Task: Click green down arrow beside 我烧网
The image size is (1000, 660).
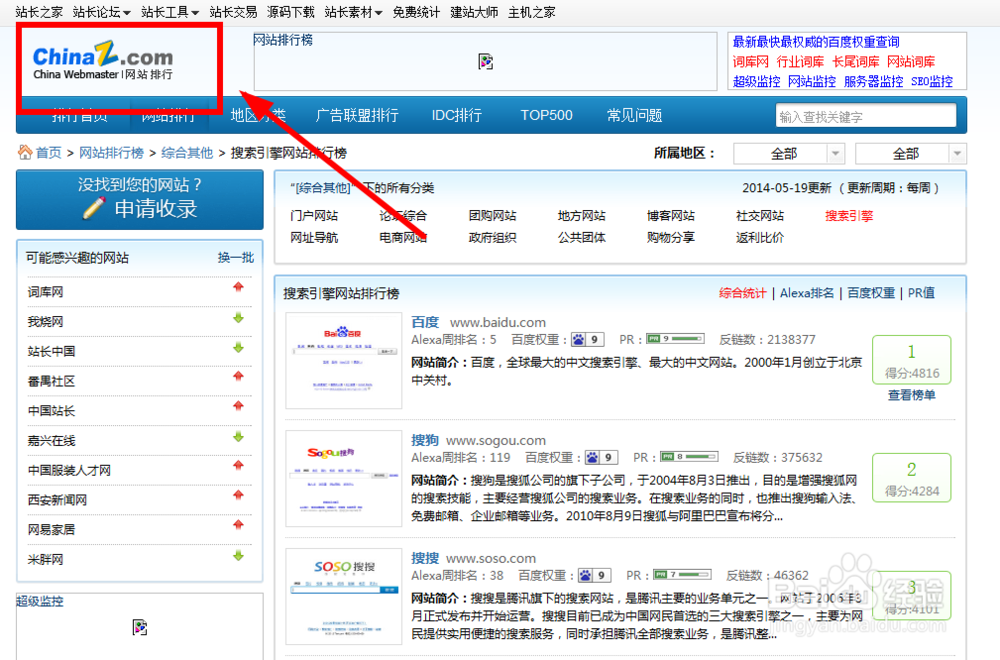Action: (x=239, y=318)
